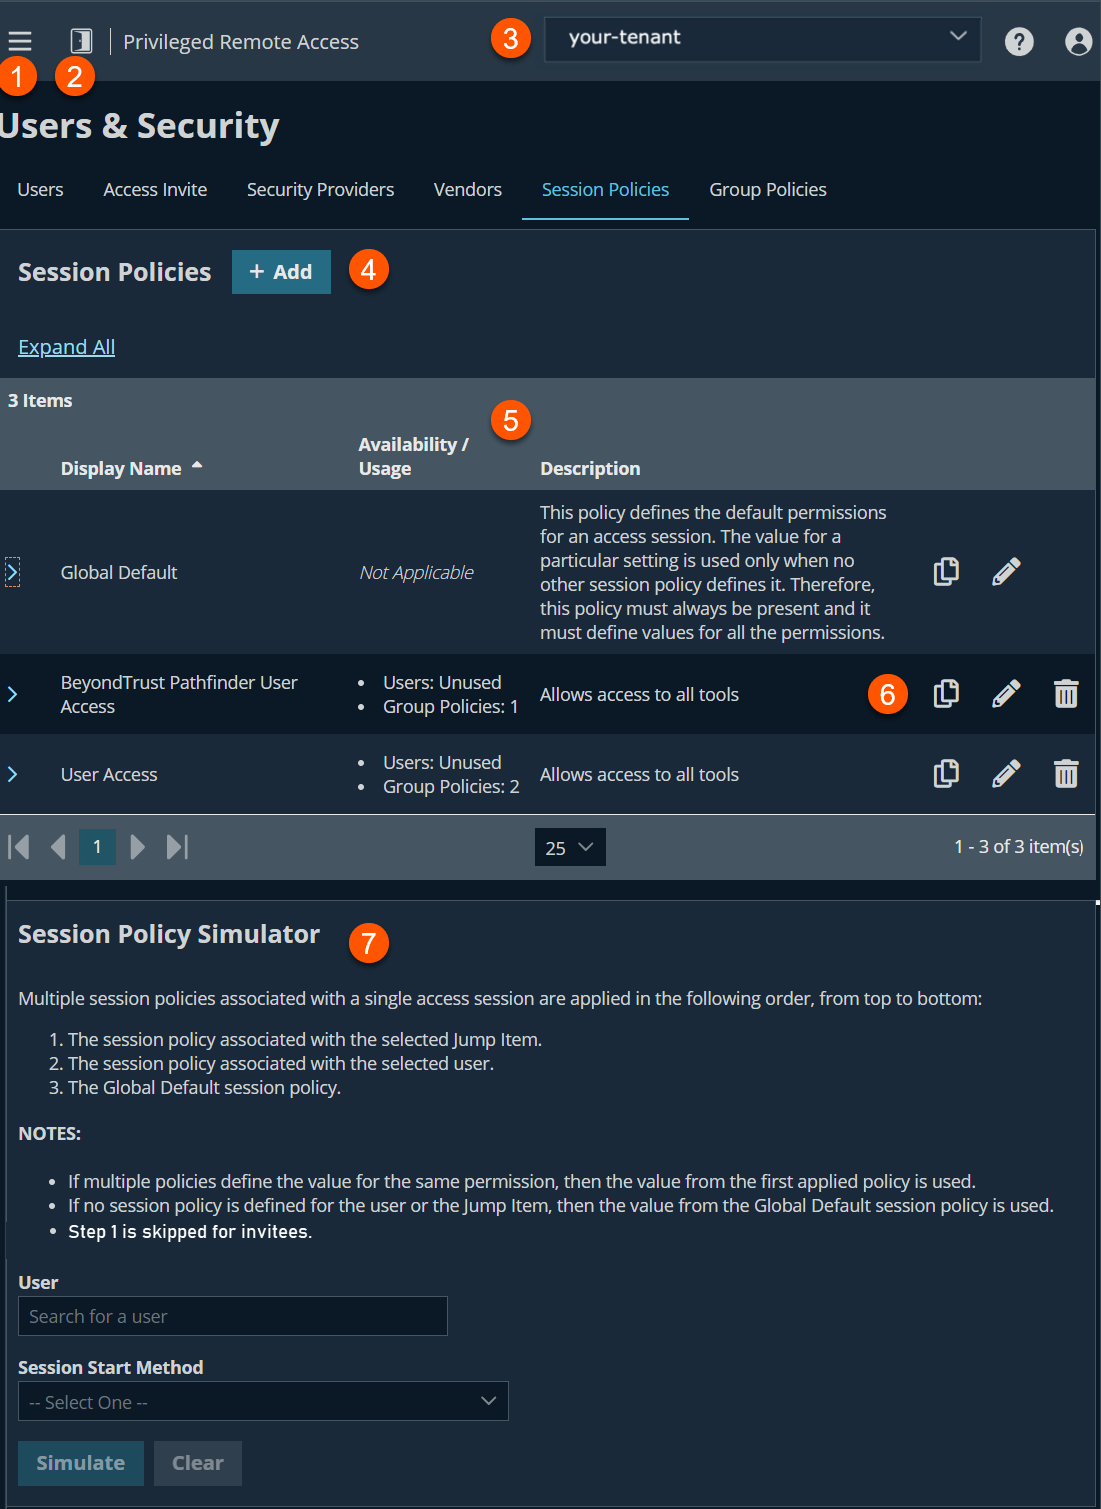
Task: Click the user search field
Action: [x=232, y=1316]
